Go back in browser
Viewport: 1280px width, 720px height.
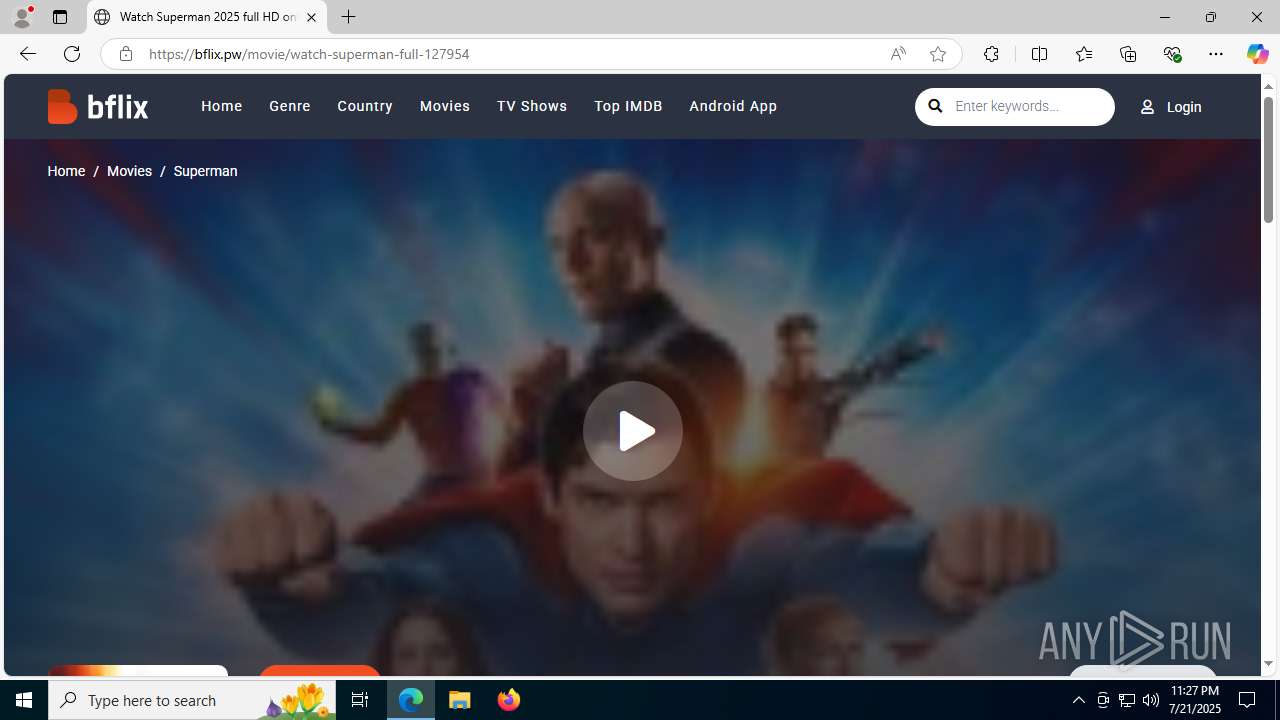(27, 54)
